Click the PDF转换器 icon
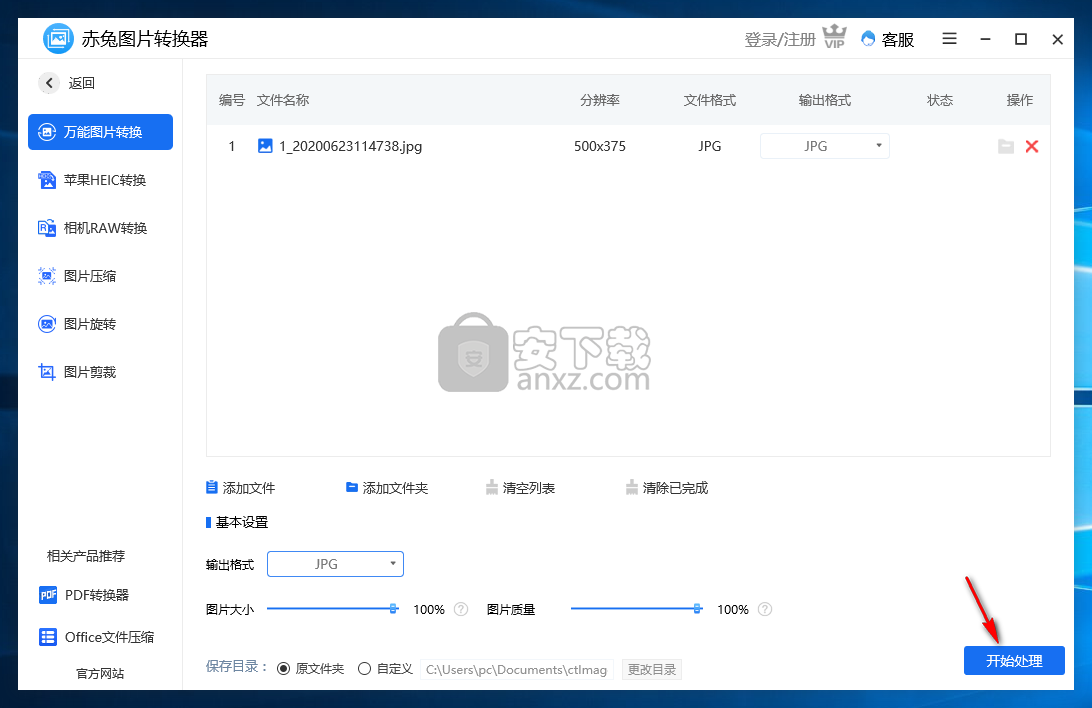 click(x=48, y=595)
